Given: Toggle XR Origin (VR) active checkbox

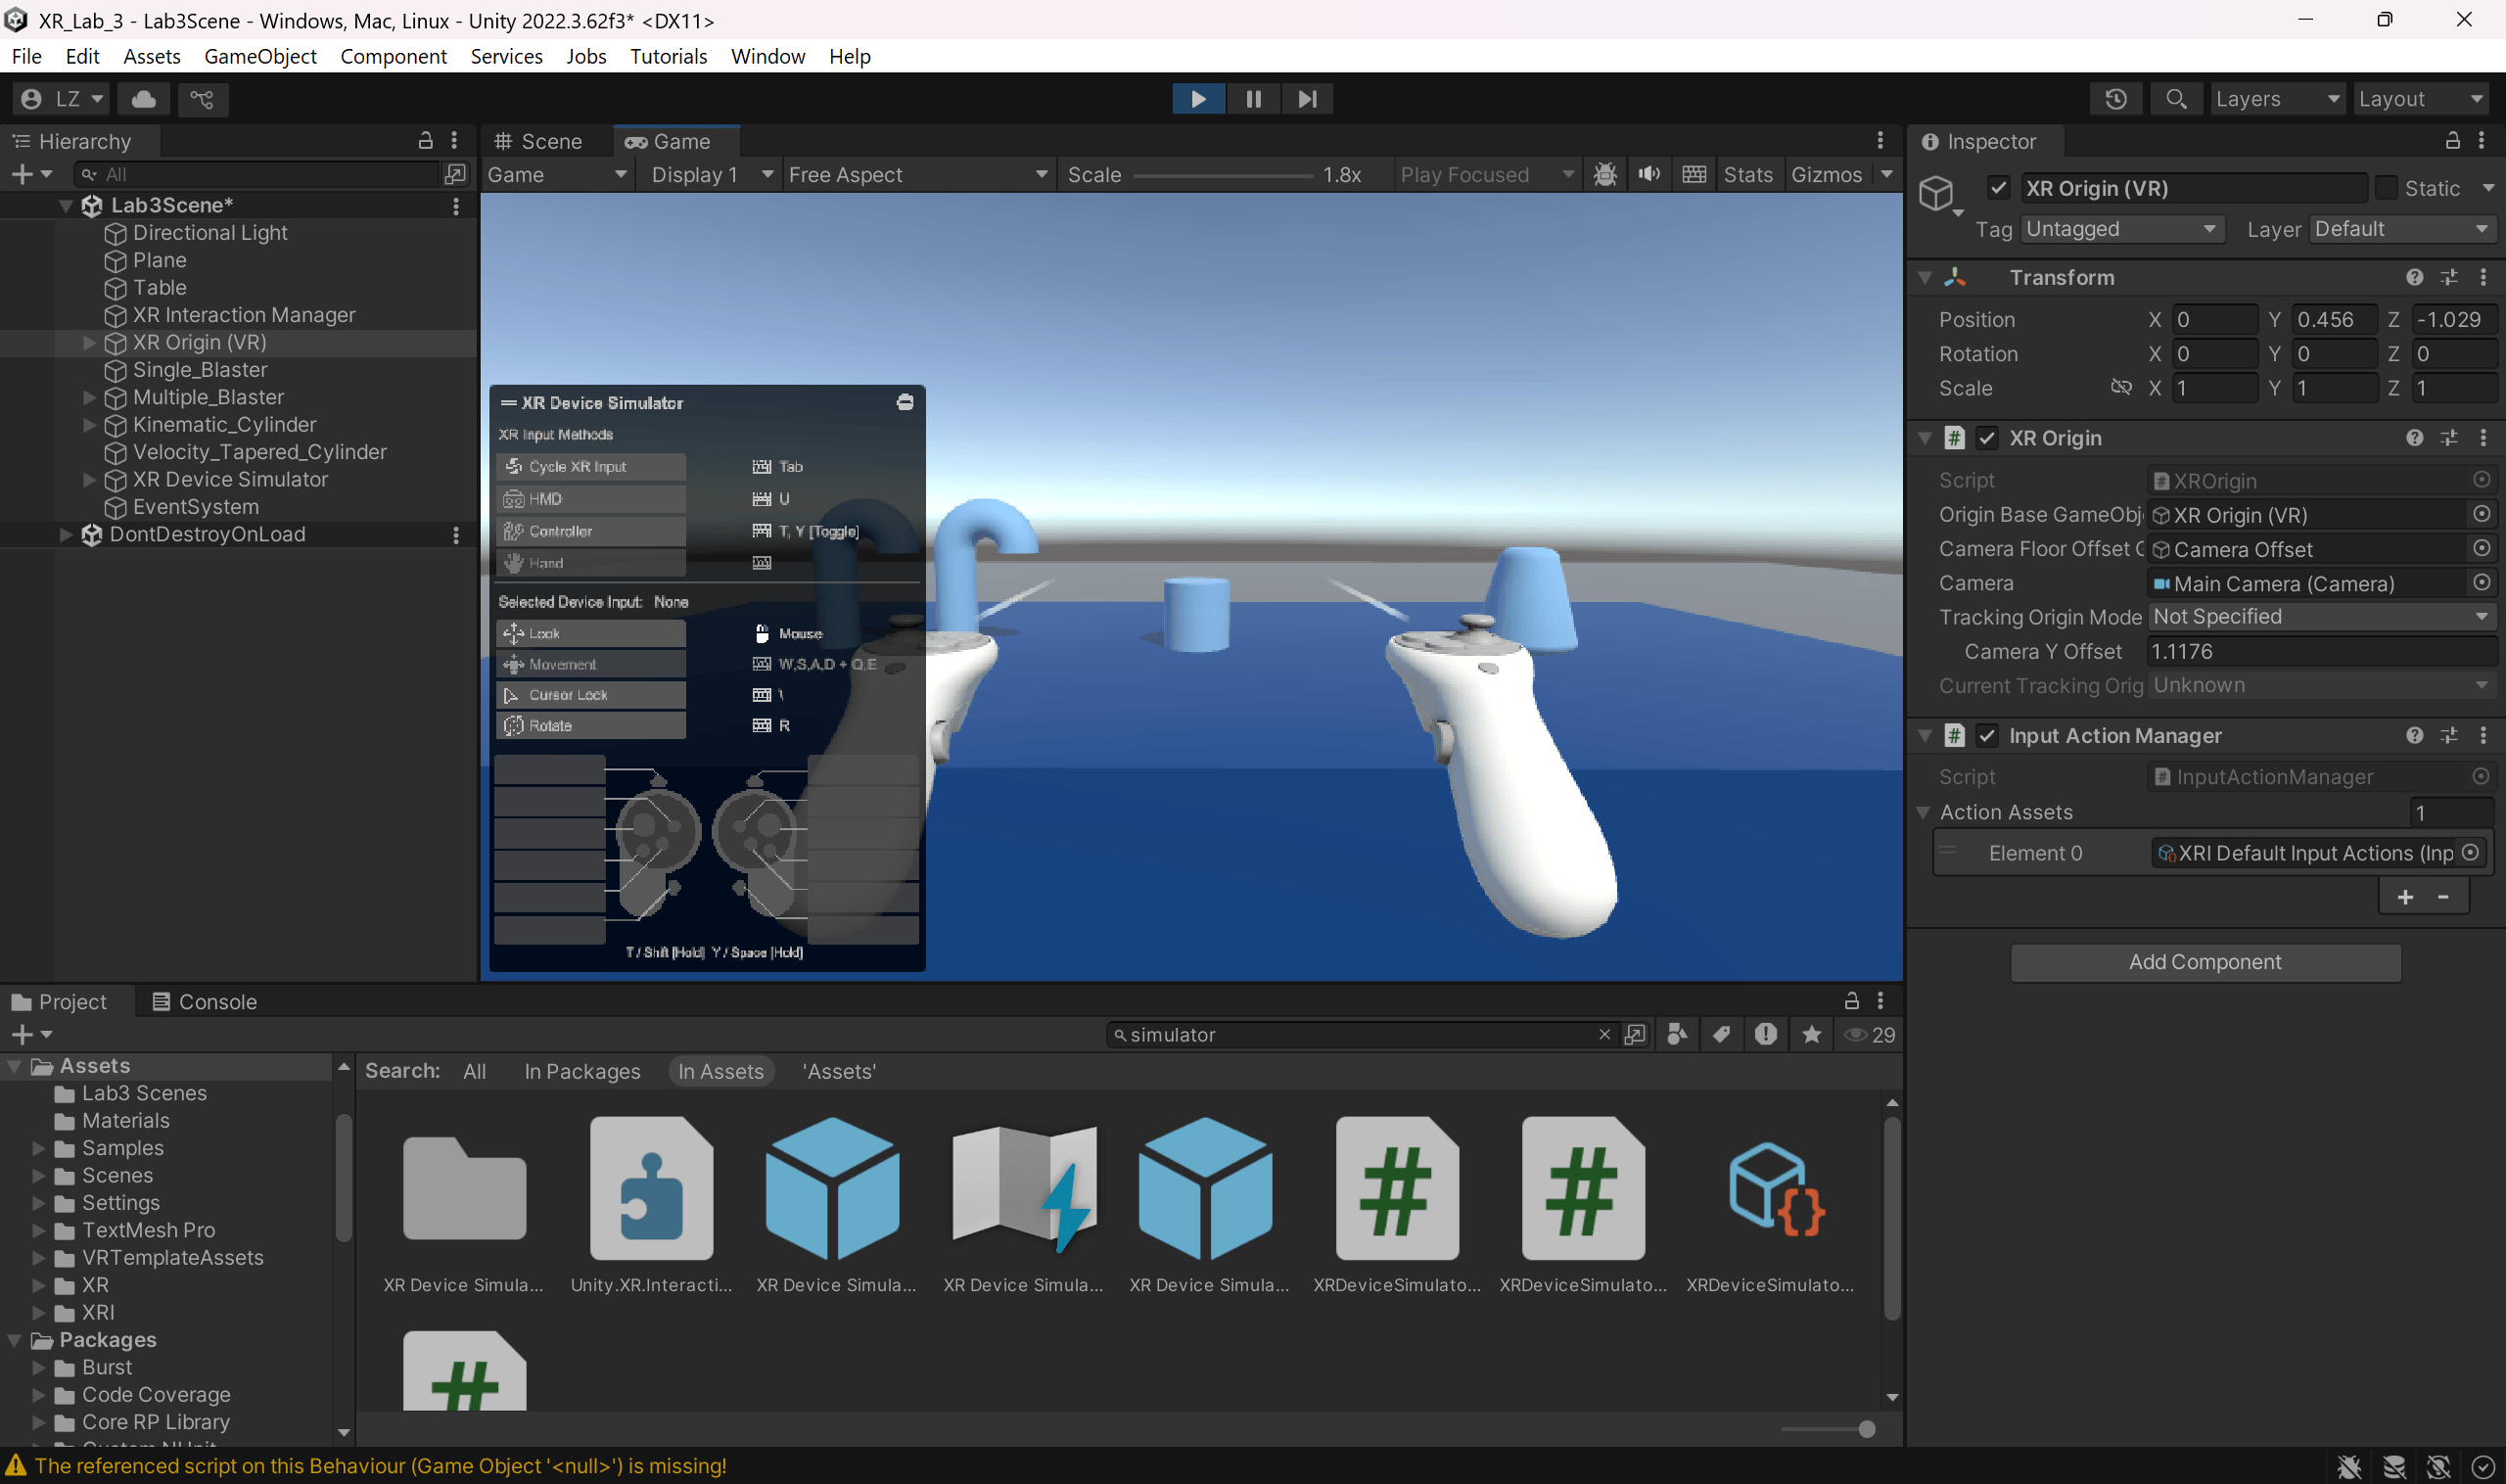Looking at the screenshot, I should pyautogui.click(x=1998, y=188).
